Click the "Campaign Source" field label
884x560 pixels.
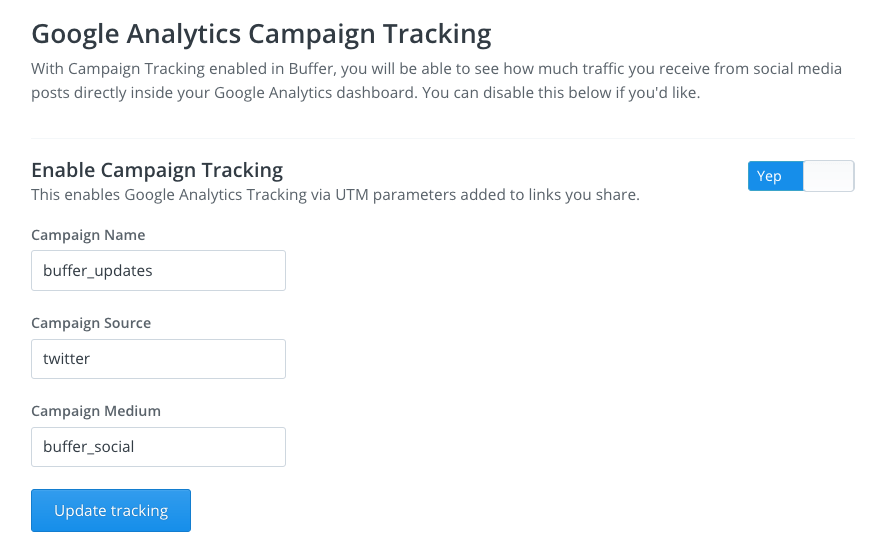[x=91, y=323]
